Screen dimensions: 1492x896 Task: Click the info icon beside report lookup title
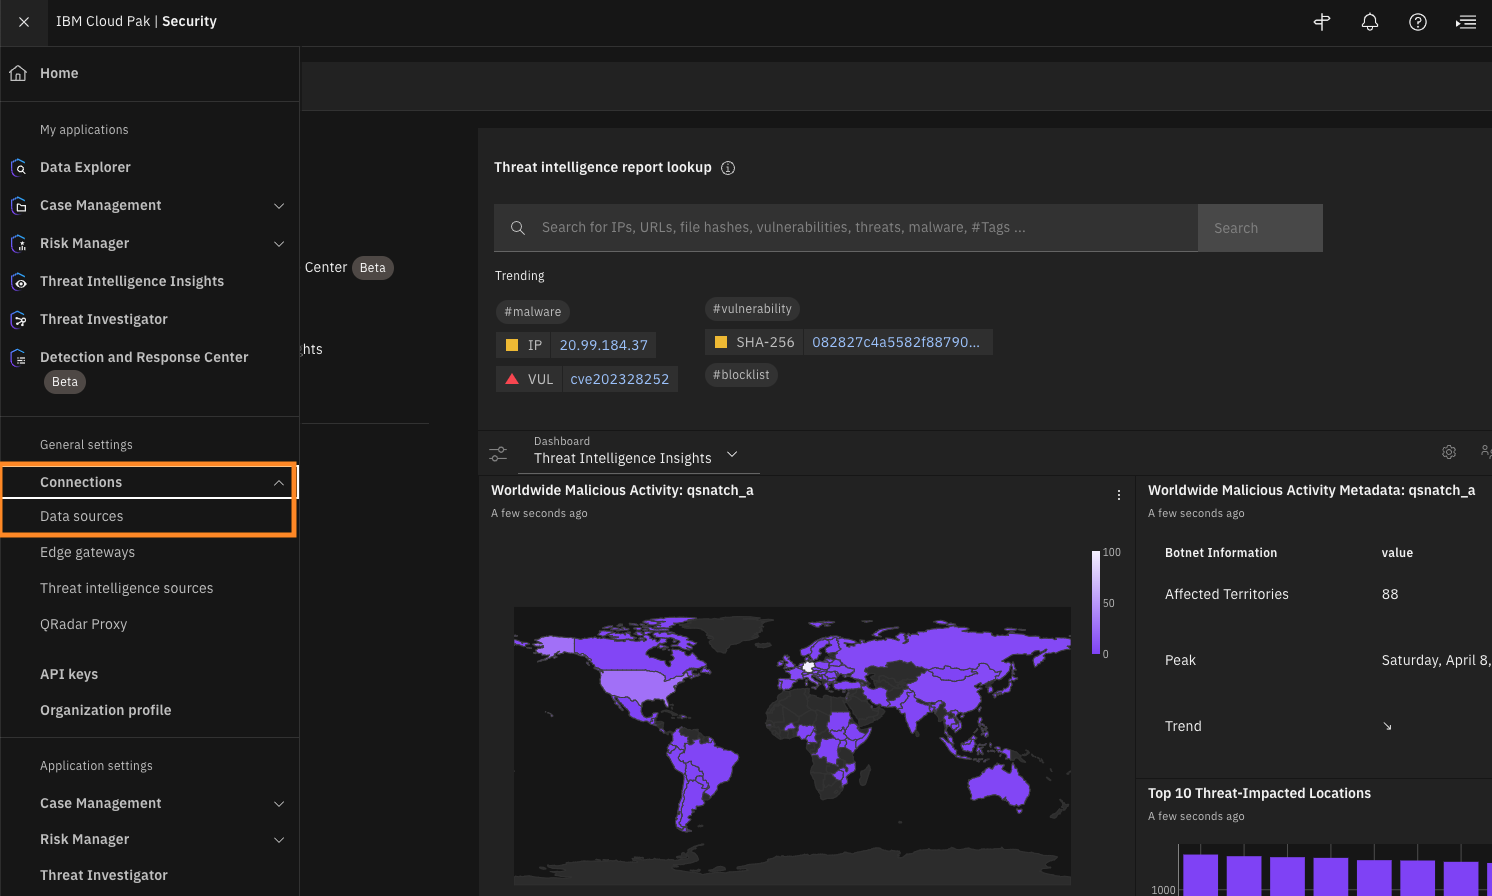(728, 168)
